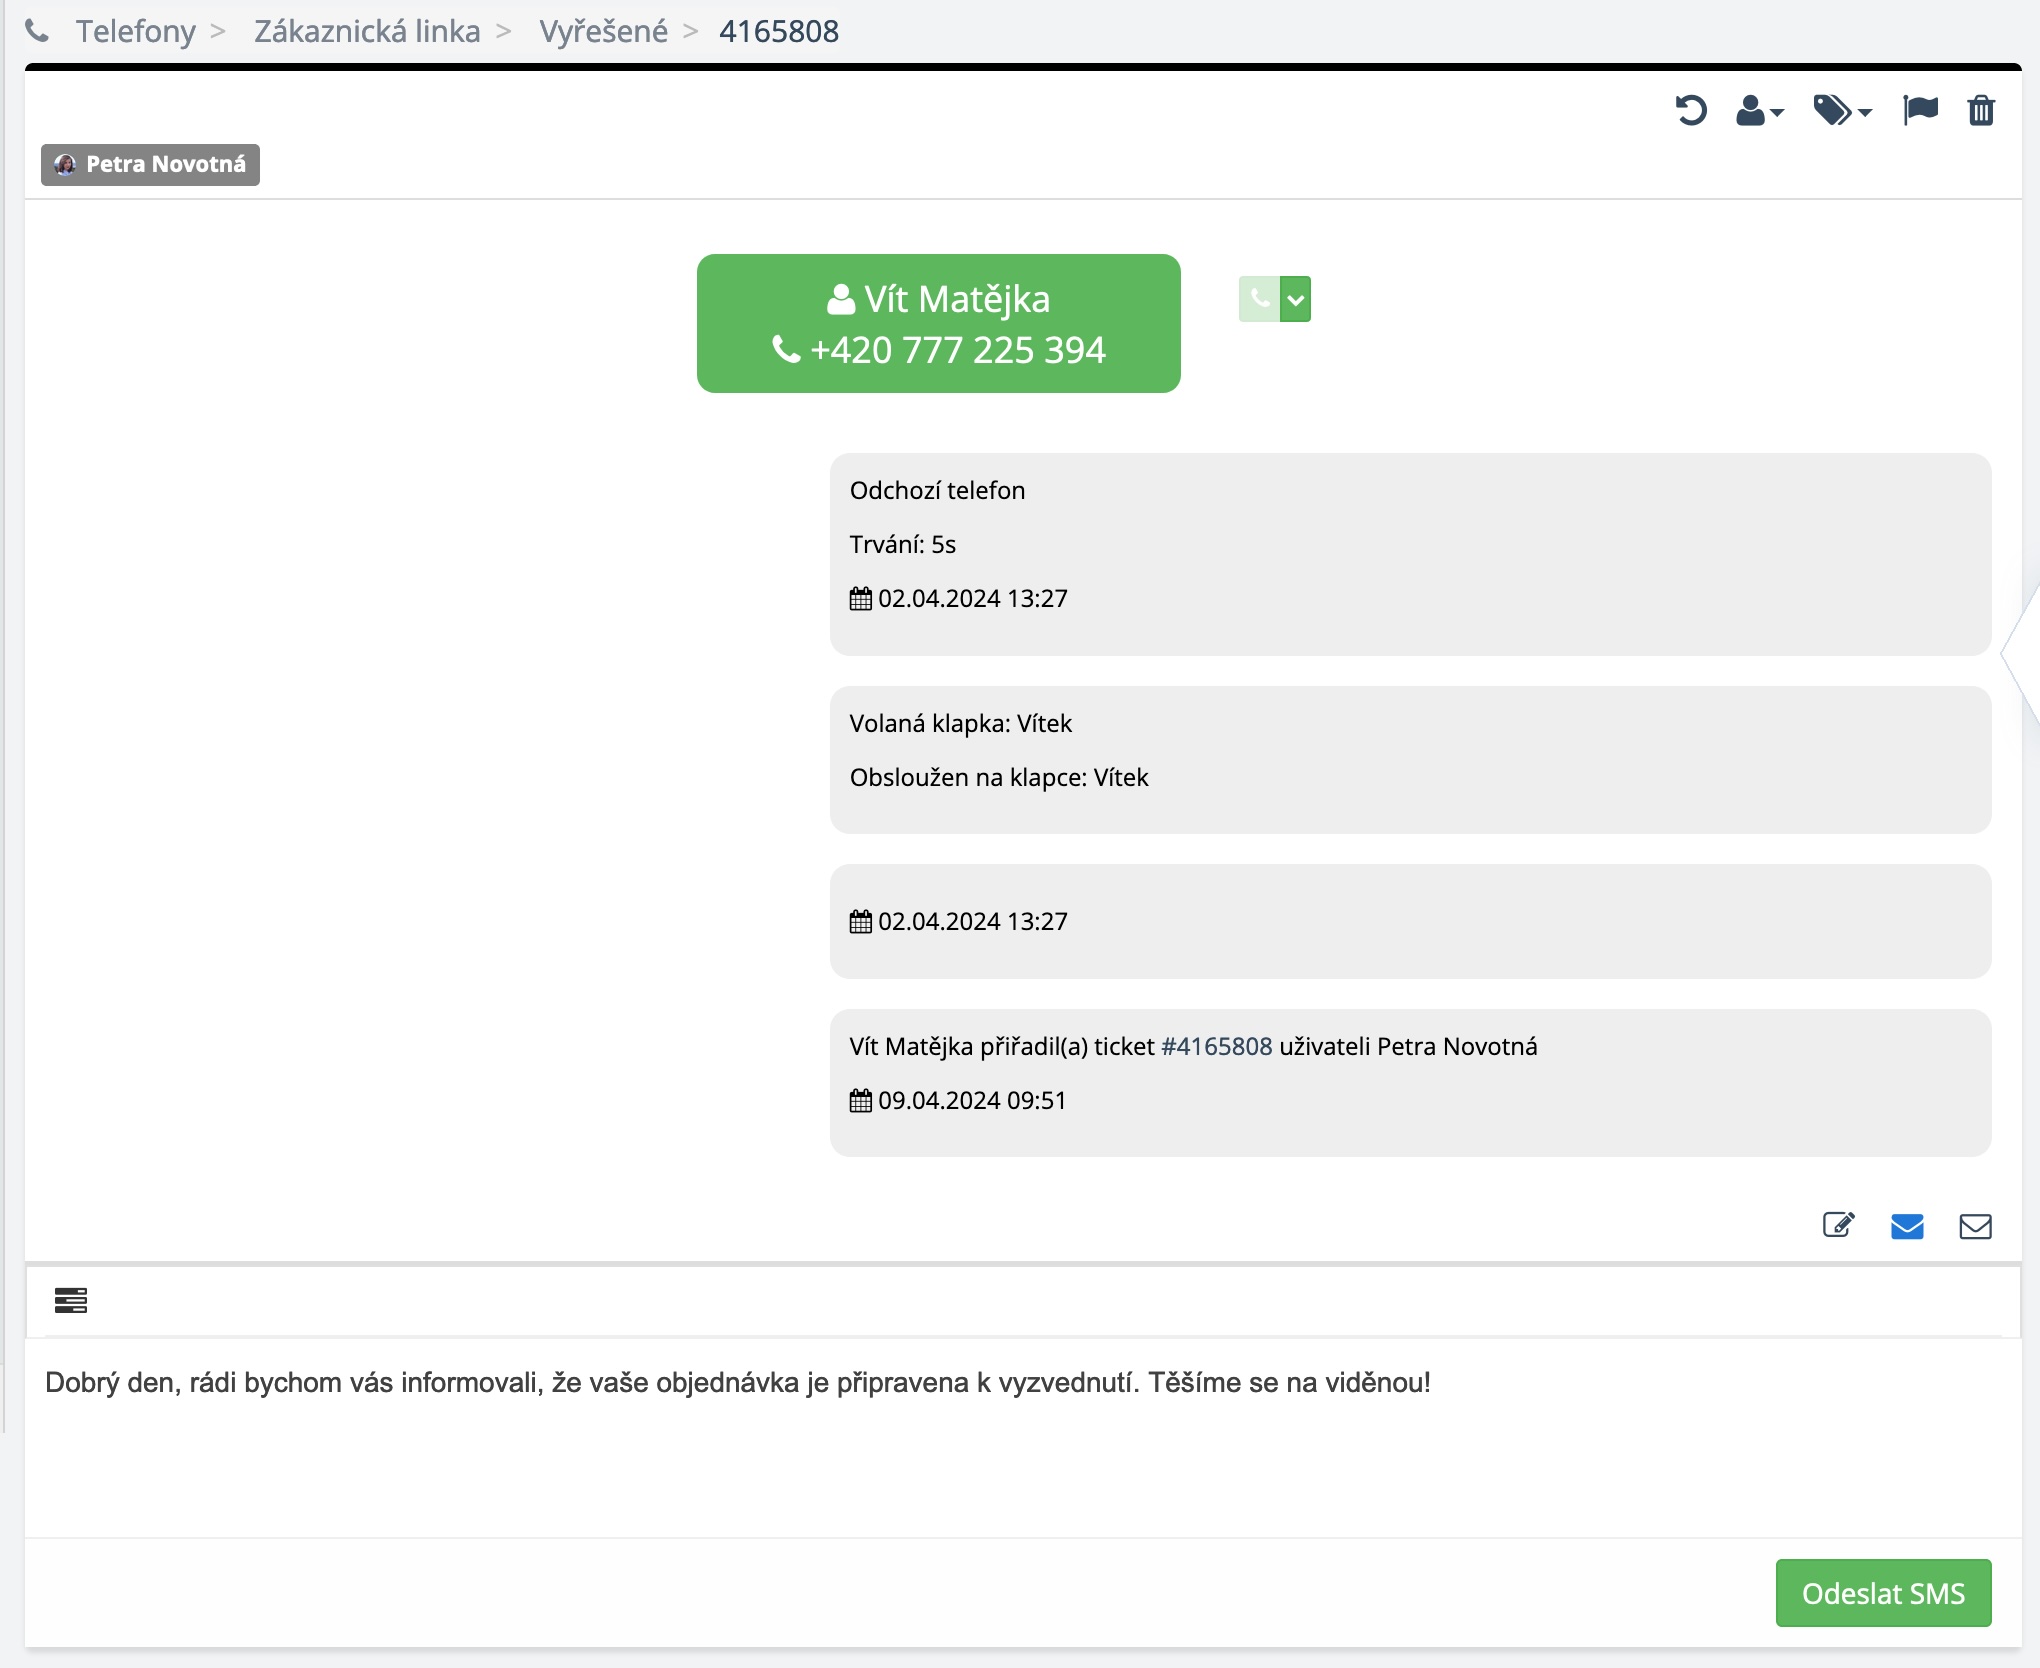This screenshot has height=1668, width=2040.
Task: Expand the call options chevron dropdown
Action: pos(1296,299)
